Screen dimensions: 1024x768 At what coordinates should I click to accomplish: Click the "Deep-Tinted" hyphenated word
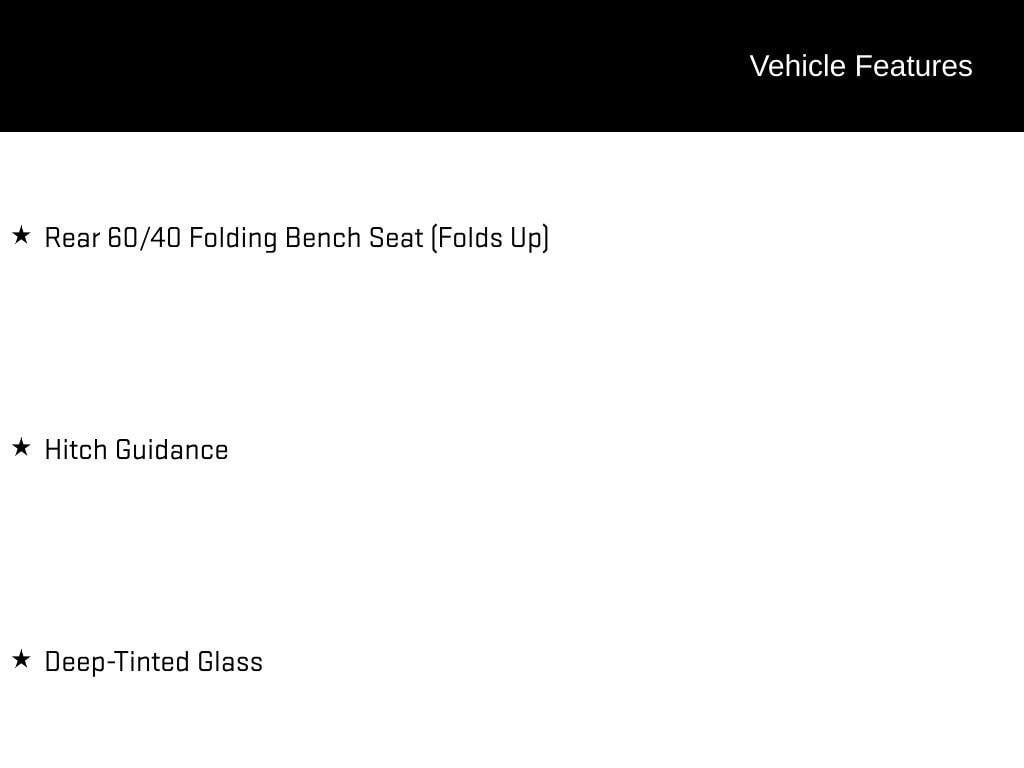coord(117,662)
